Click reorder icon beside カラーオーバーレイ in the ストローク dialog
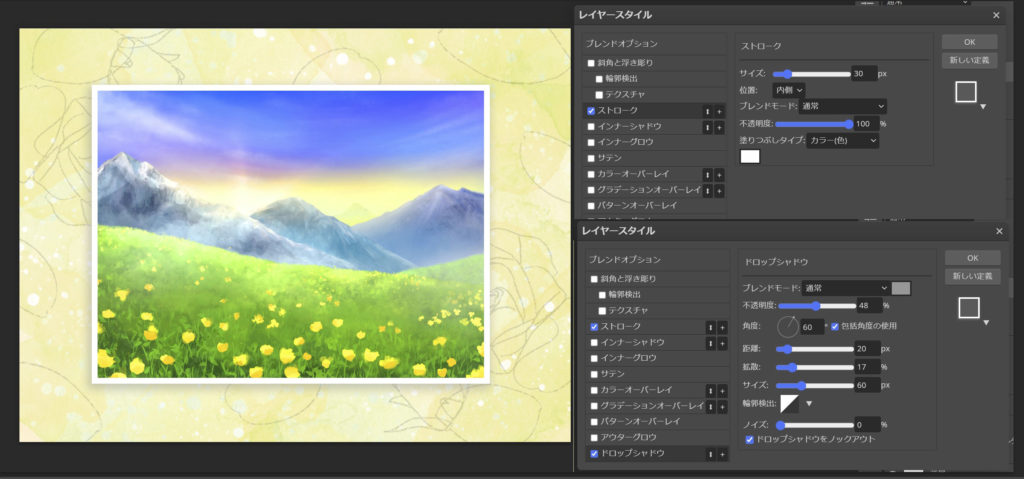Screen dimensions: 1024x479 coord(708,174)
